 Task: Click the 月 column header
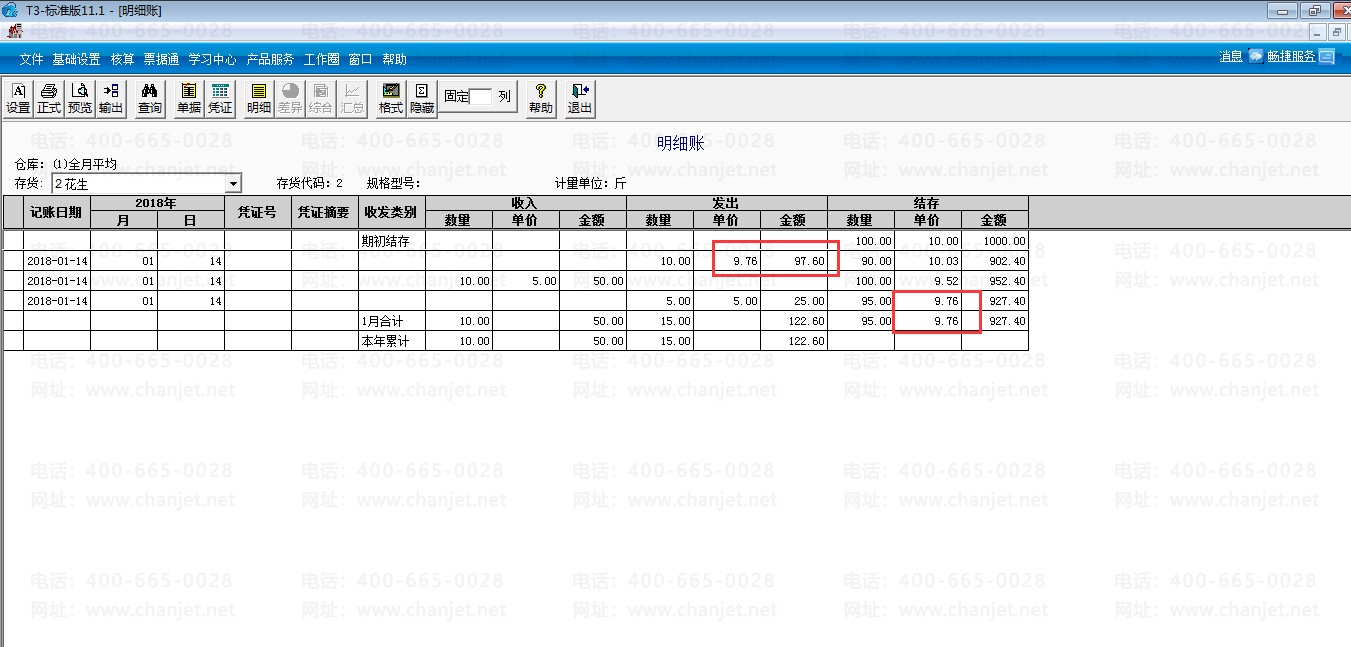124,220
